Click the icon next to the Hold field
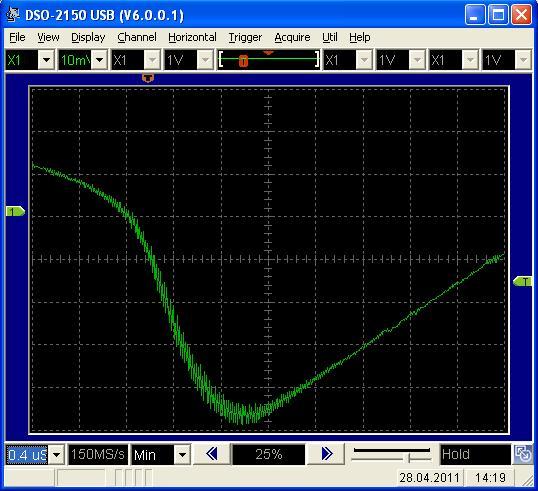 (523, 454)
